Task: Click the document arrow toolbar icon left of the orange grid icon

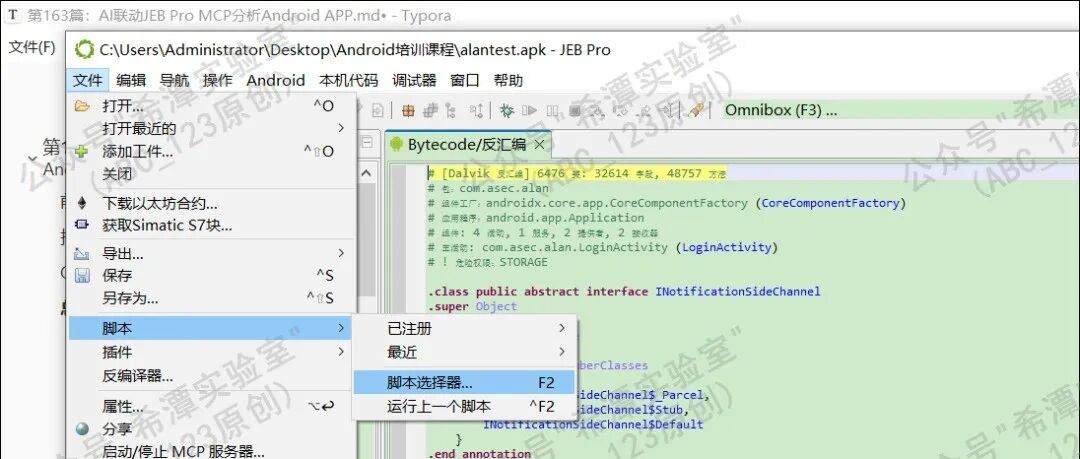Action: [x=377, y=110]
